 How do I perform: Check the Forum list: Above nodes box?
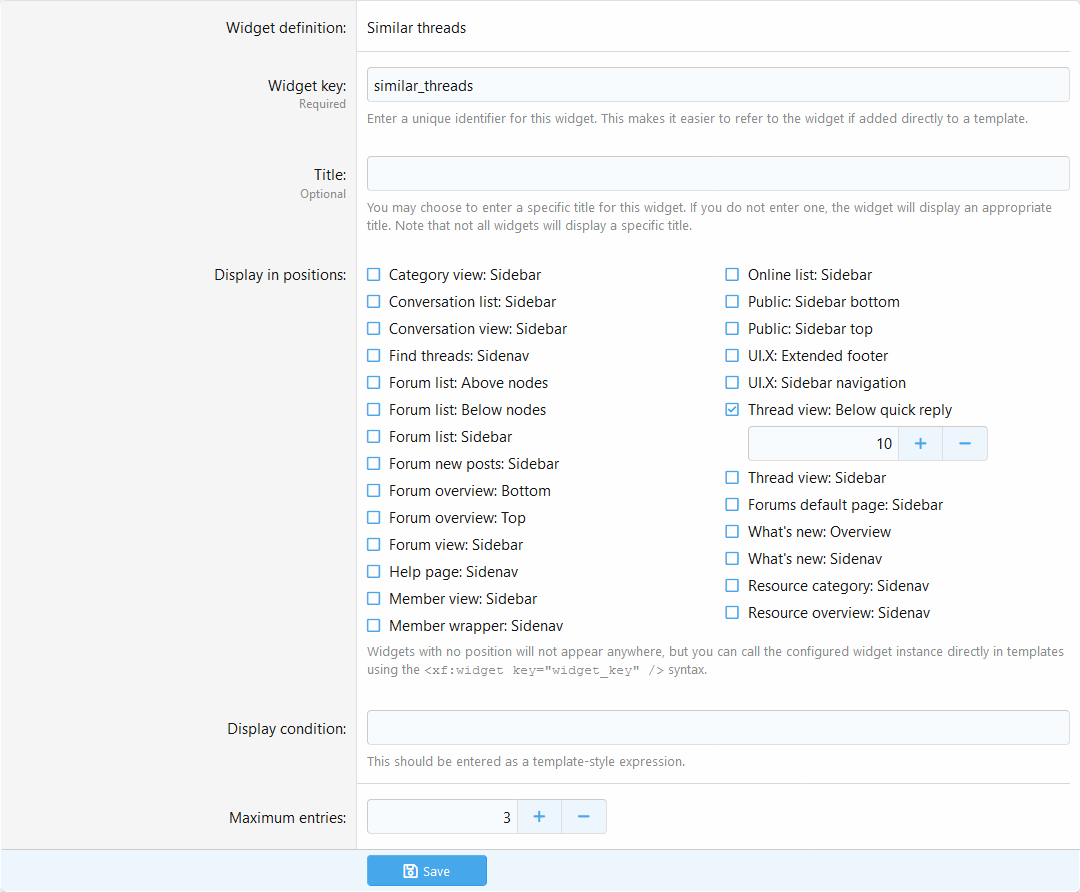374,383
